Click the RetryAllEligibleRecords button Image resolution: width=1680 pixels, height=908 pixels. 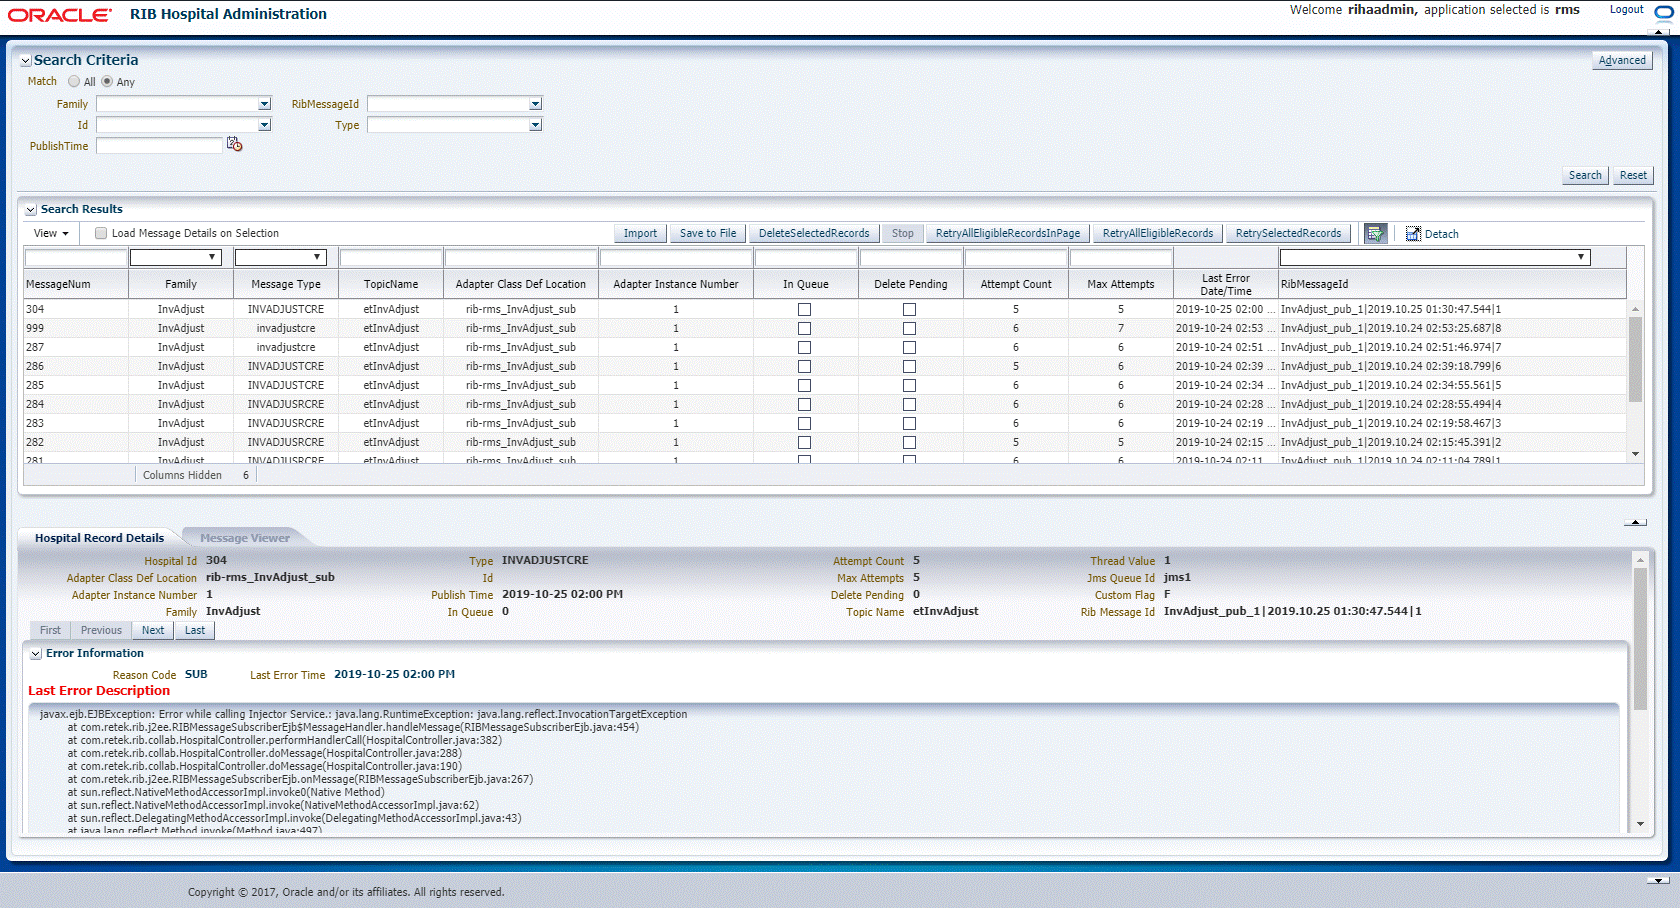[x=1158, y=233]
